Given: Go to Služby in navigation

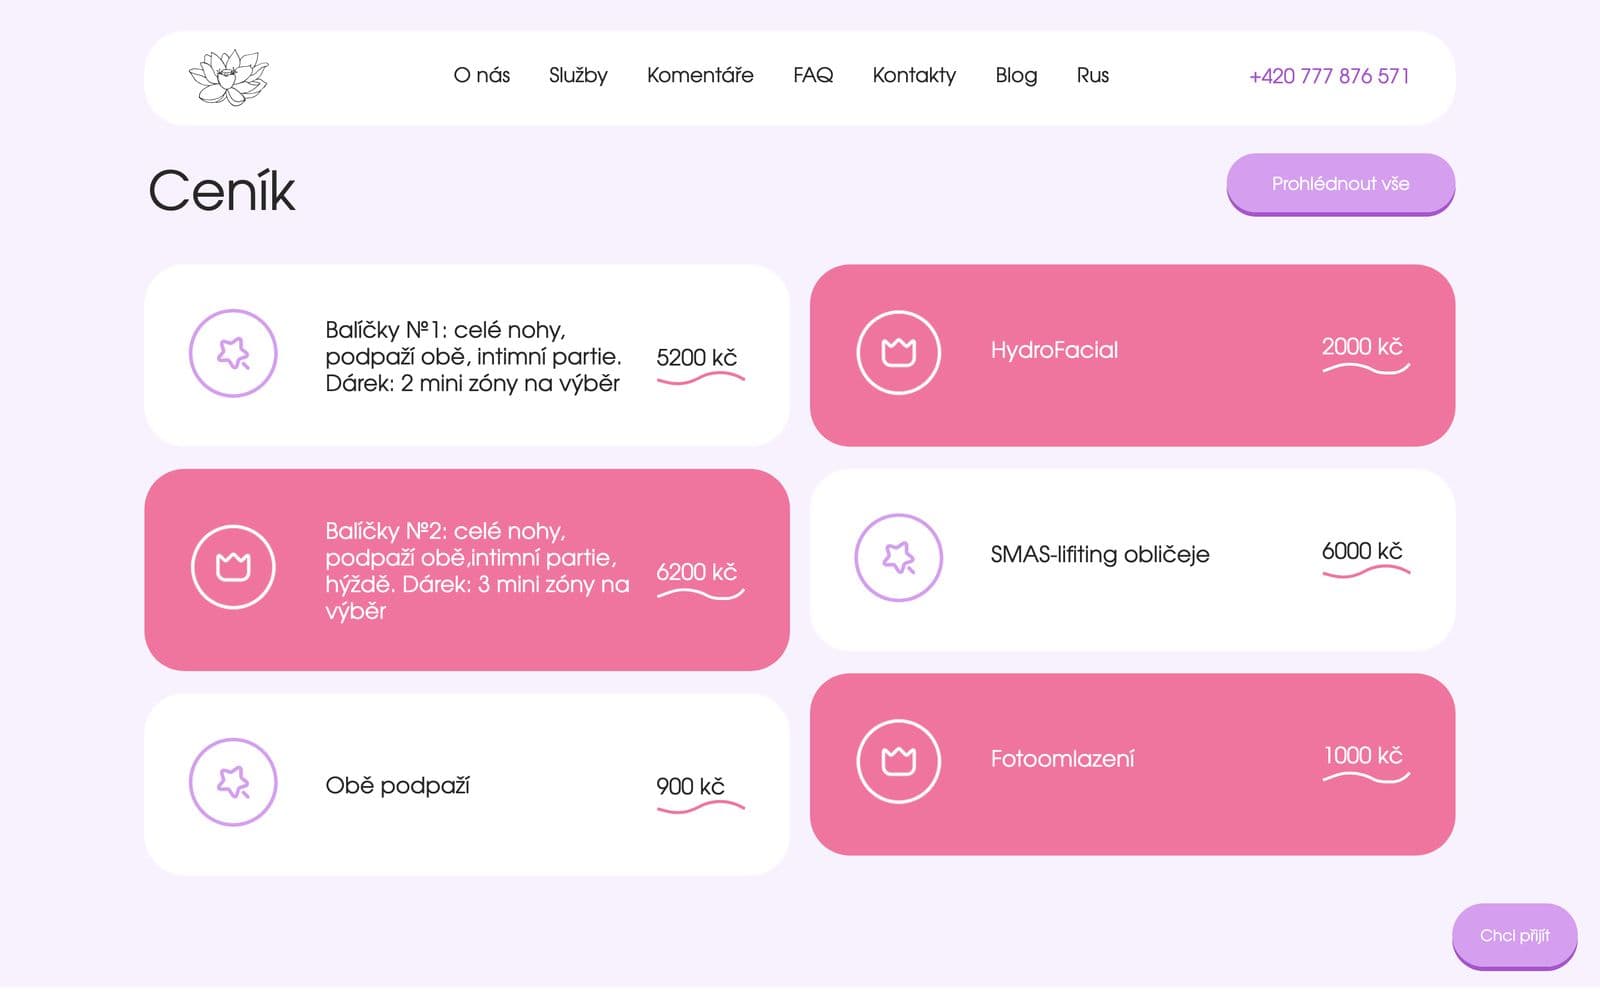Looking at the screenshot, I should coord(578,75).
